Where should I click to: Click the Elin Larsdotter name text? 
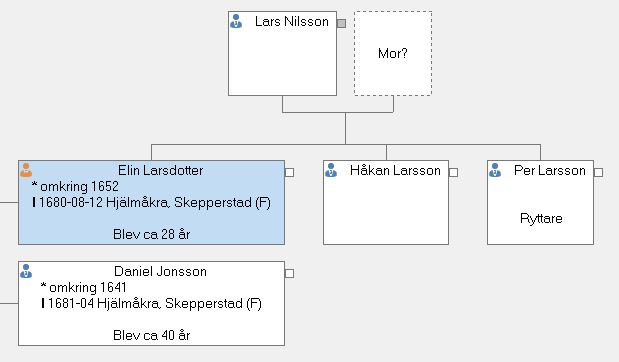click(x=161, y=171)
